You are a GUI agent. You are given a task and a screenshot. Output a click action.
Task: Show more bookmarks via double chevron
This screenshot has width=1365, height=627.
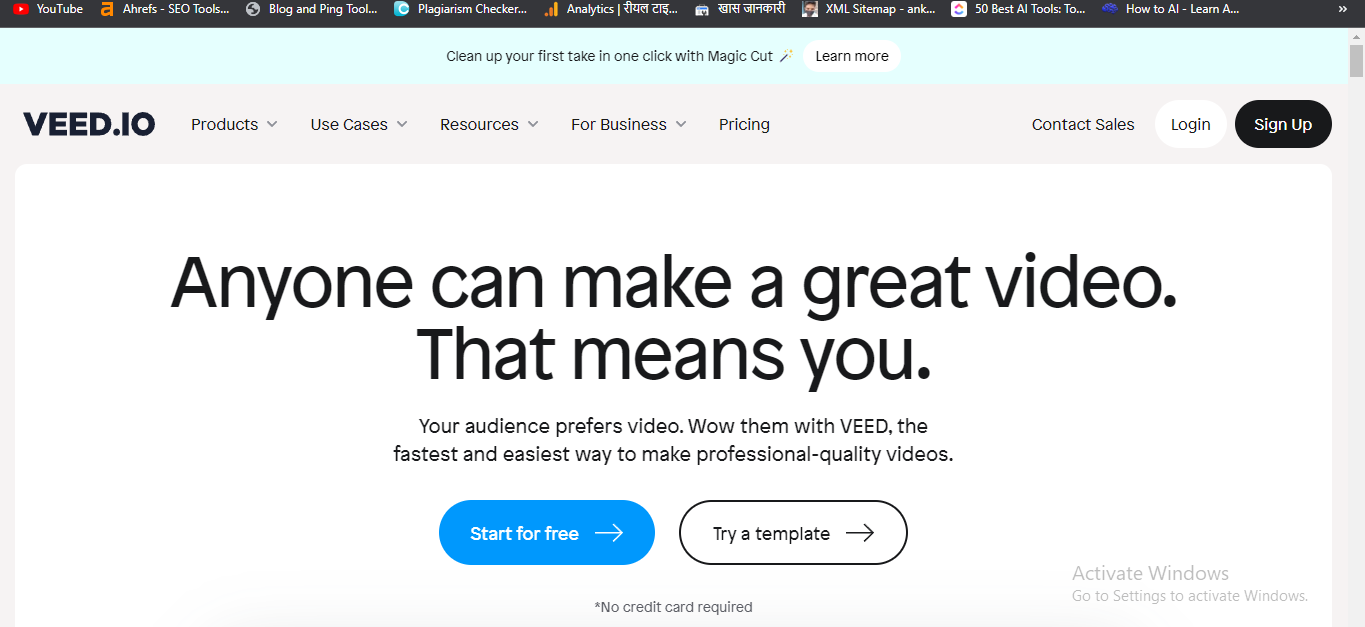(x=1342, y=9)
